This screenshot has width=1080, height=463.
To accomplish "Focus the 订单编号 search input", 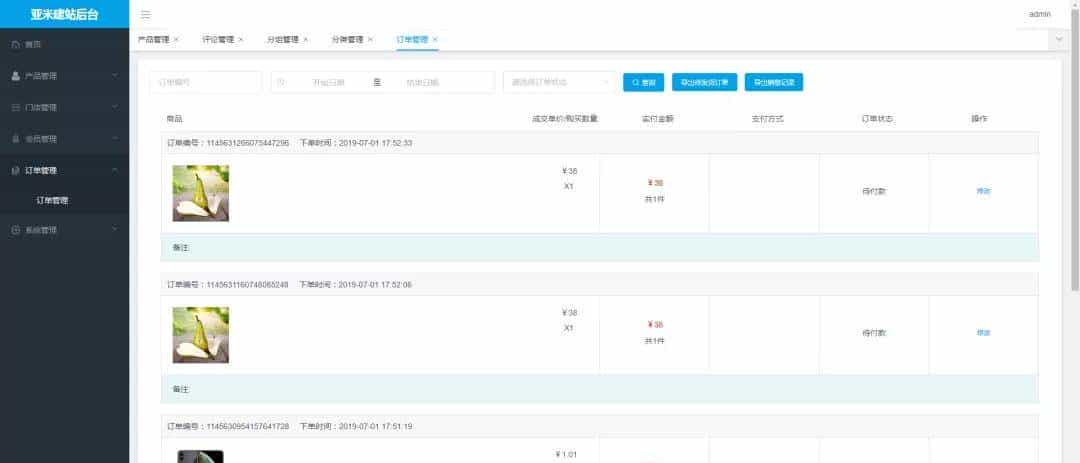I will (x=205, y=82).
